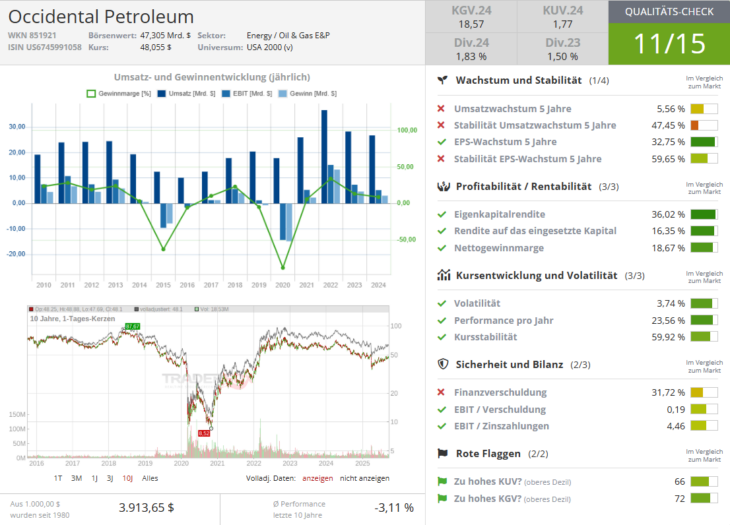Click the sector text Energy / Oil & Gas E&P
730x525 pixels.
(x=288, y=35)
